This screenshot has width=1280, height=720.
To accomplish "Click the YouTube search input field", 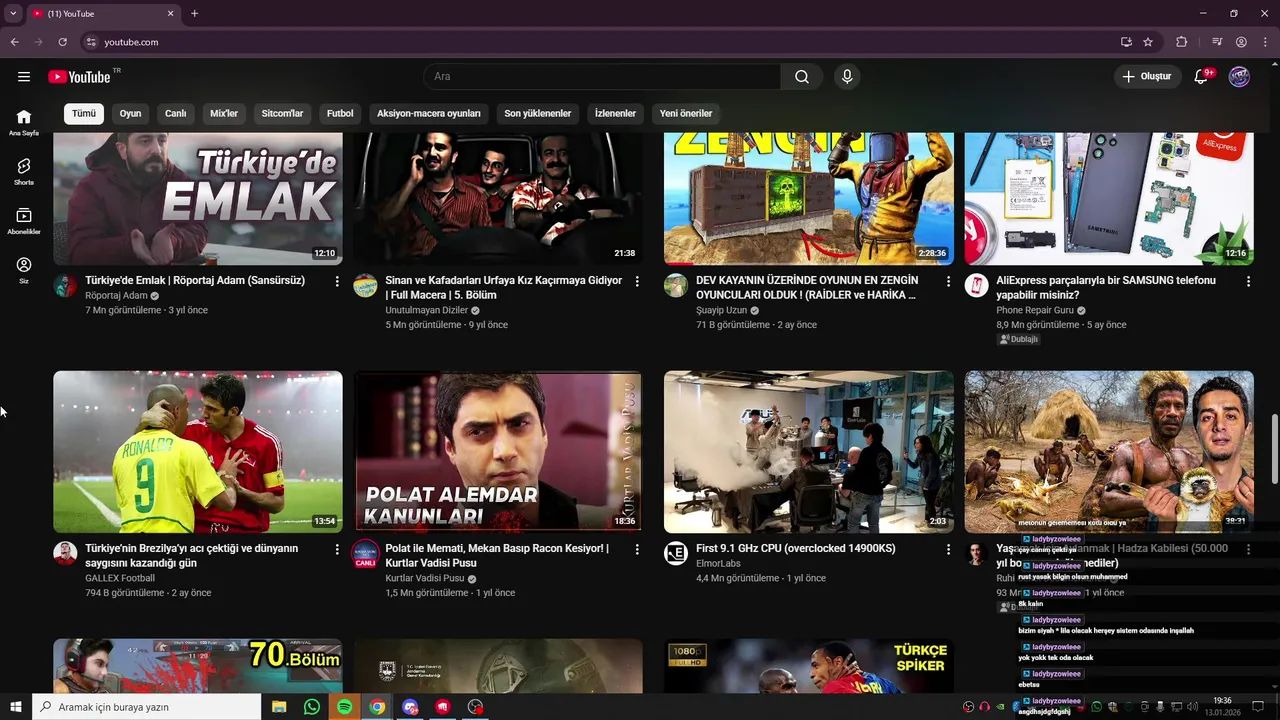I will (x=603, y=77).
